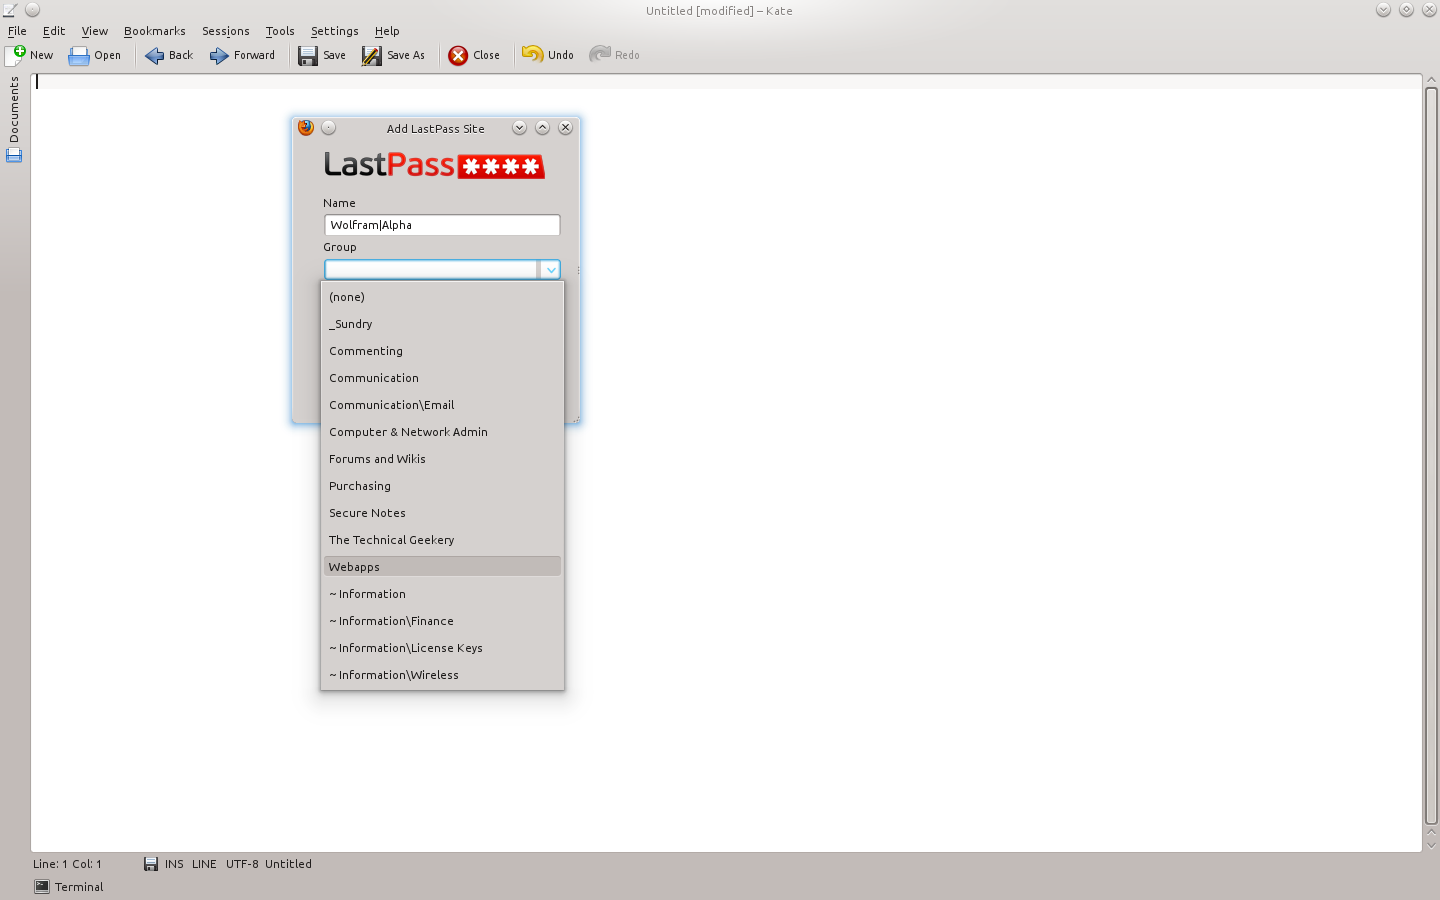Click the dialog's on-all-desktops pin button
The width and height of the screenshot is (1440, 900).
329,128
